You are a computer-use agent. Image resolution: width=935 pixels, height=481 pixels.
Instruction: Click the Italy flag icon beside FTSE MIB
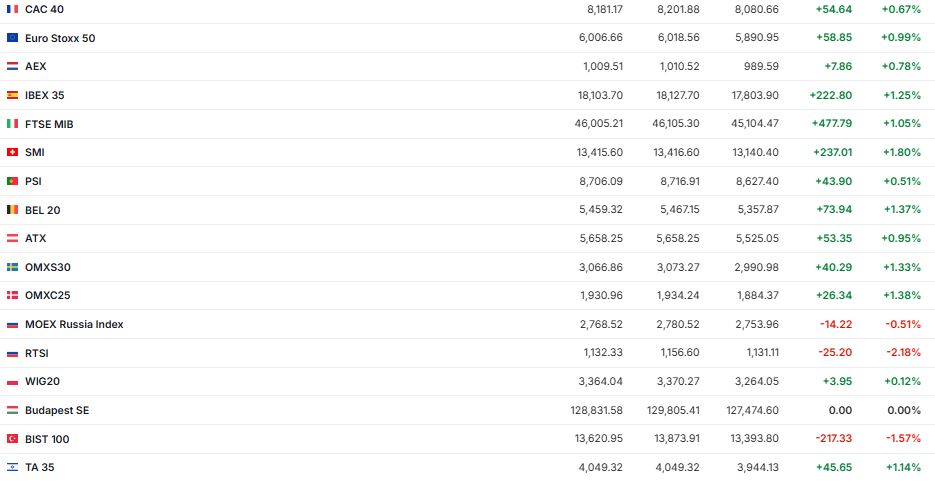pyautogui.click(x=12, y=124)
